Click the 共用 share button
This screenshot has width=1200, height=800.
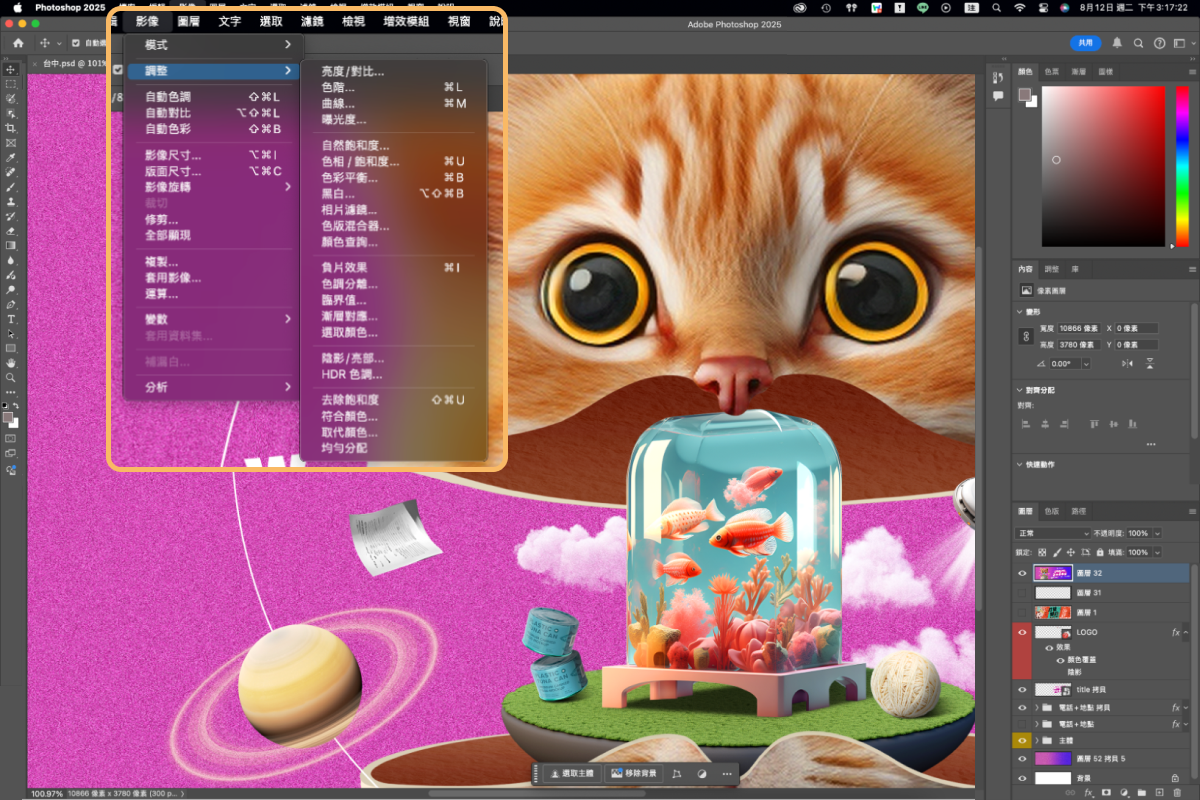(1085, 43)
